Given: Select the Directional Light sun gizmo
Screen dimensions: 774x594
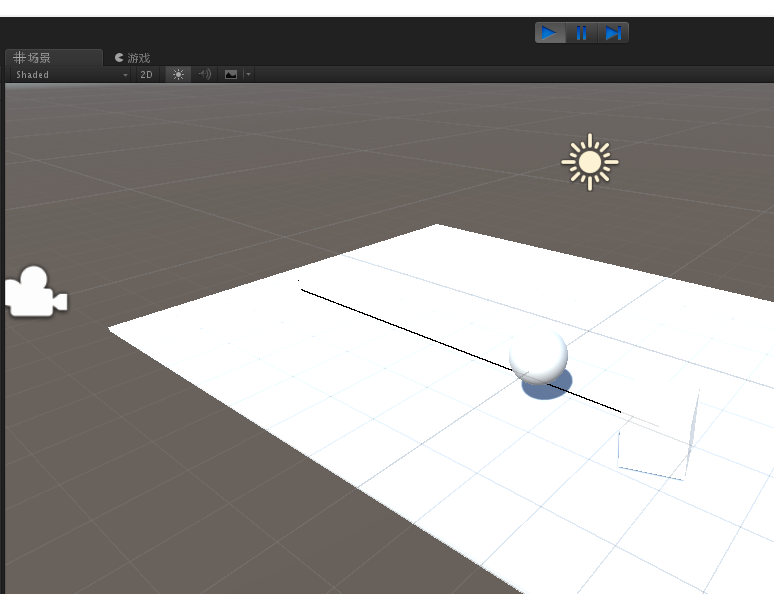Looking at the screenshot, I should [x=590, y=162].
